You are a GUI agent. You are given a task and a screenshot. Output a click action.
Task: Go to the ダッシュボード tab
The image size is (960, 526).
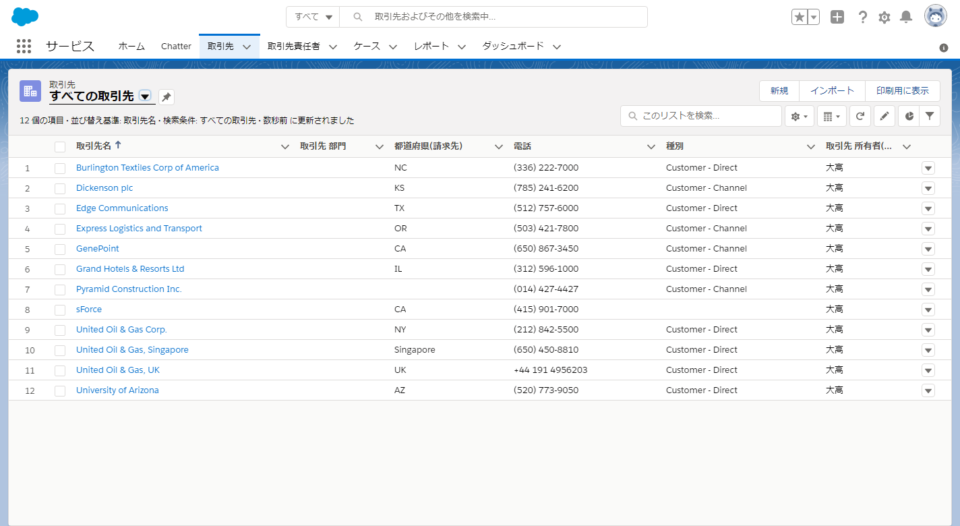pos(512,46)
